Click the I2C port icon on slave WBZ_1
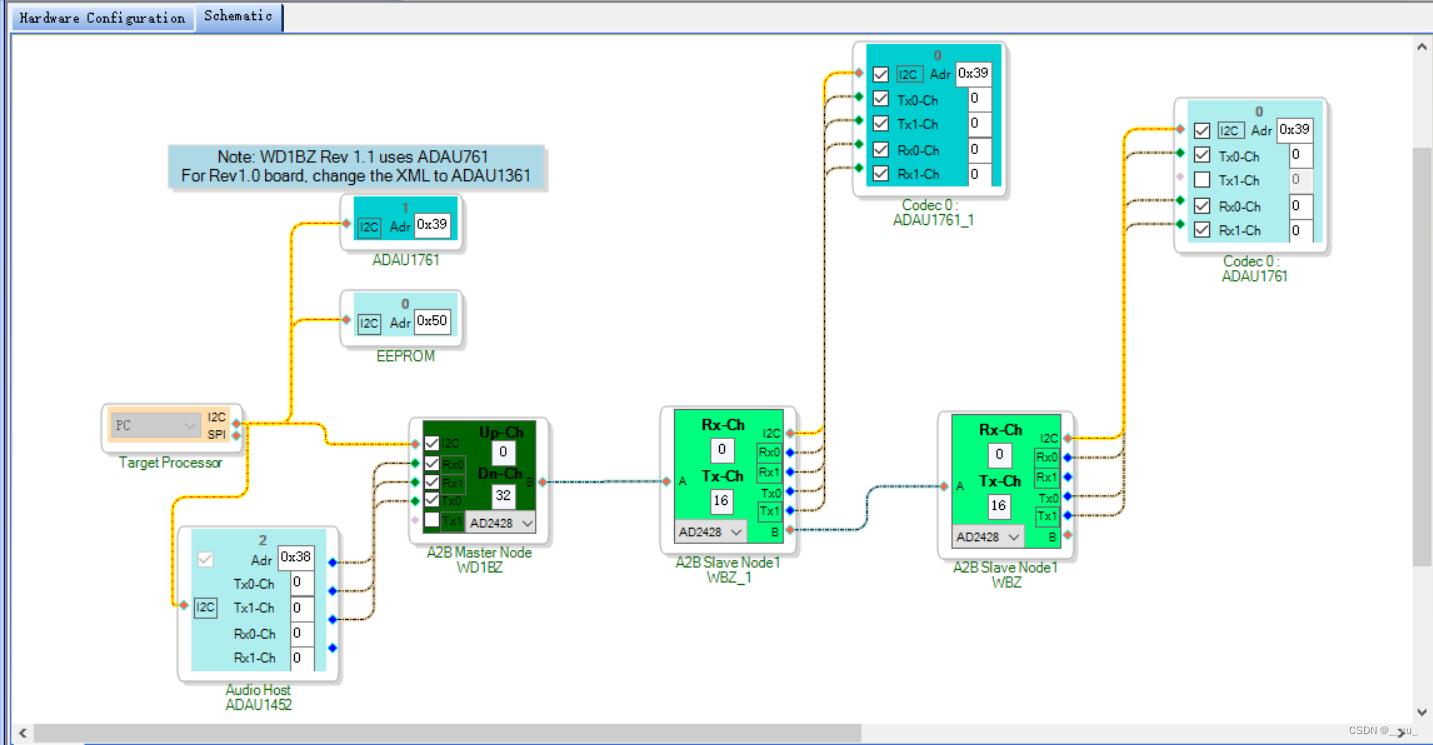Viewport: 1433px width, 745px height. pos(770,433)
